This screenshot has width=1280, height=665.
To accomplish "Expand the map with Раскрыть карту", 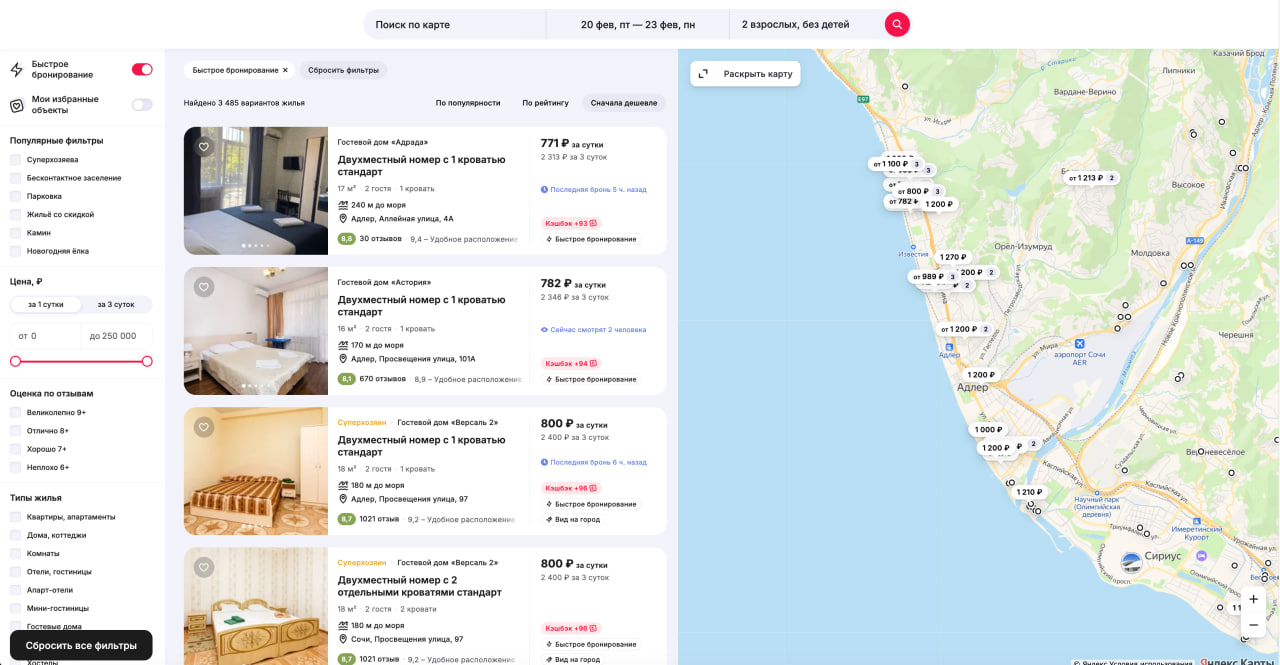I will click(746, 73).
